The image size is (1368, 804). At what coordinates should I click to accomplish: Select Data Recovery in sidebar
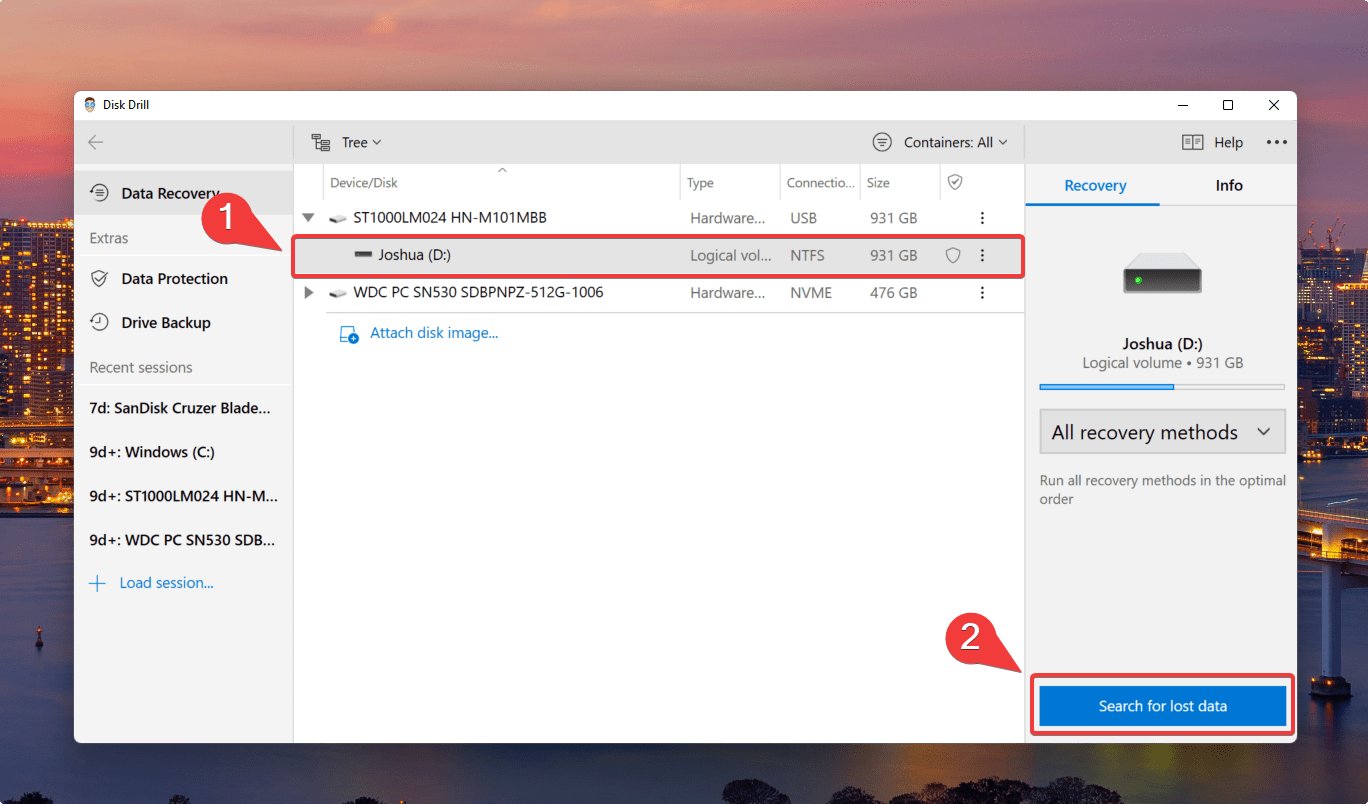pyautogui.click(x=183, y=193)
